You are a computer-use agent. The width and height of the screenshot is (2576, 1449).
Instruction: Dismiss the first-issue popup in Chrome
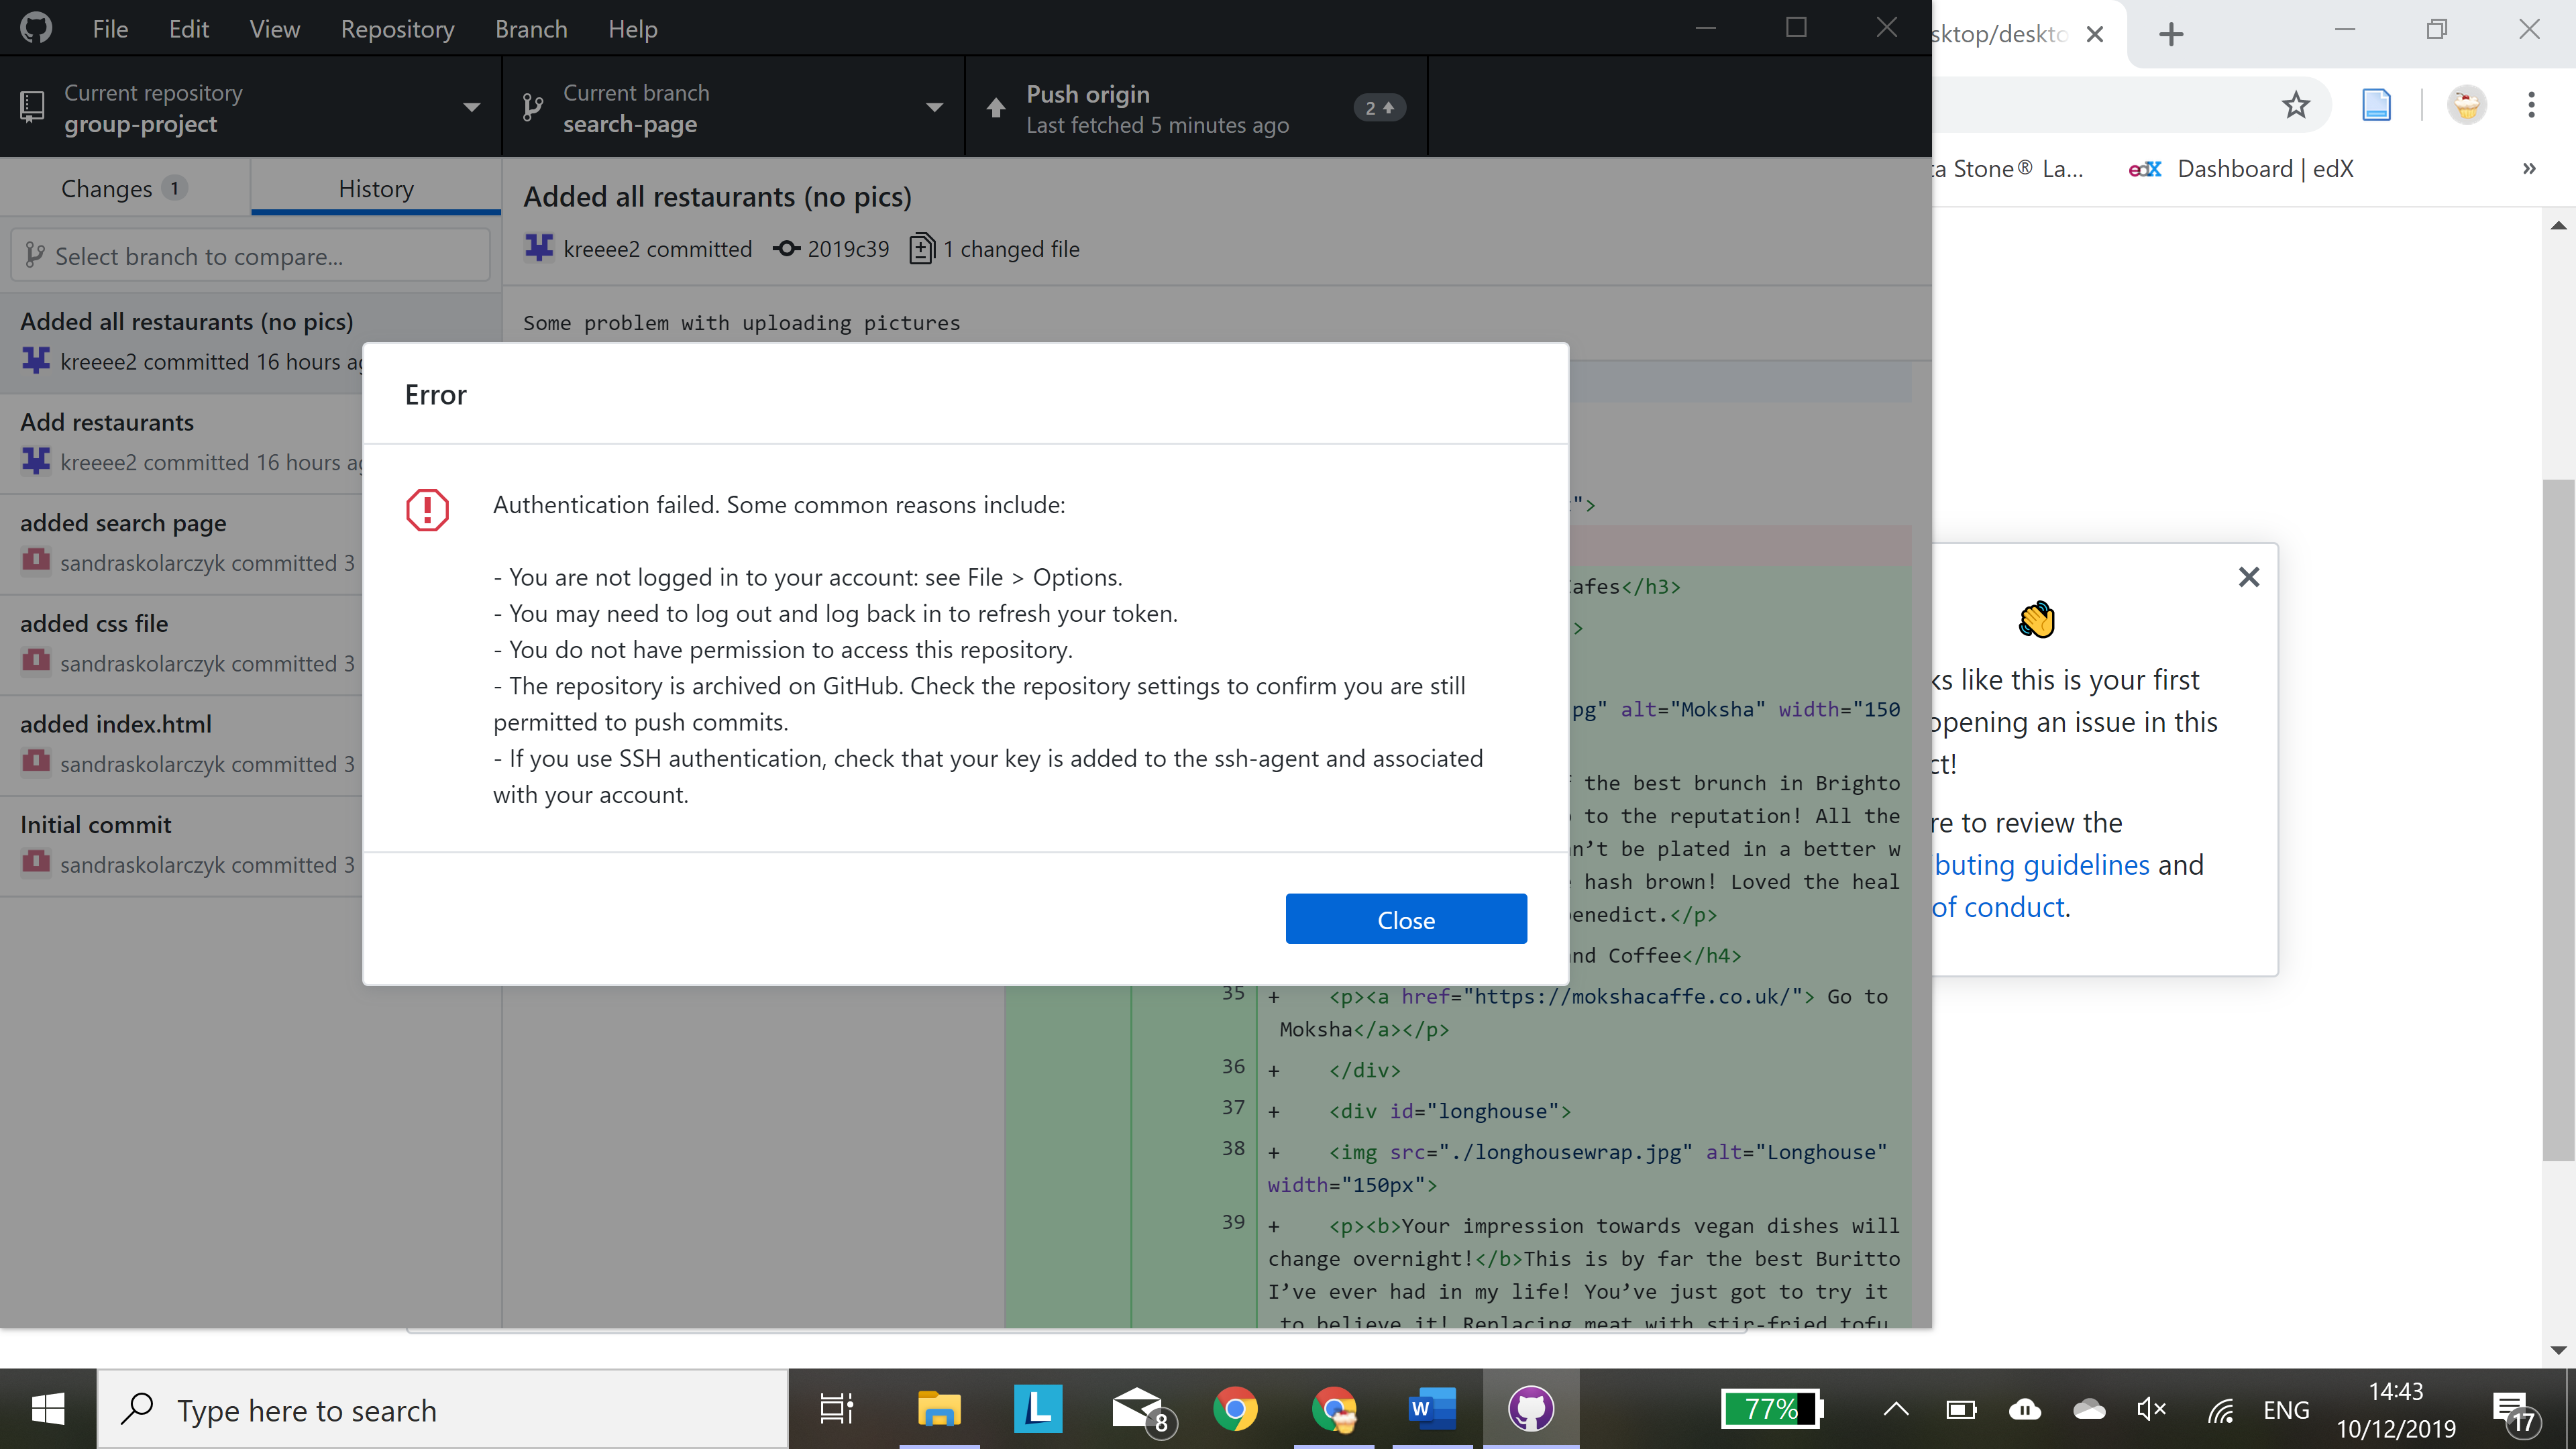[x=2249, y=577]
